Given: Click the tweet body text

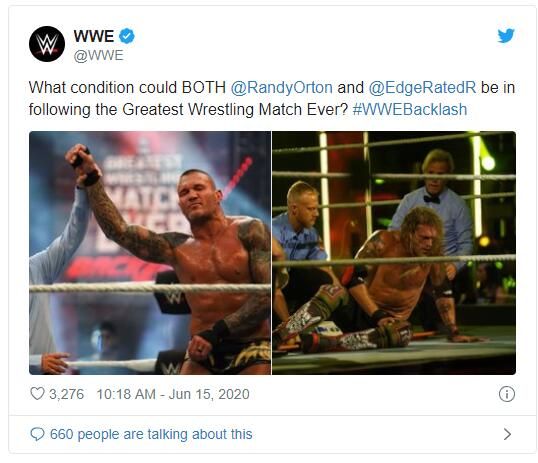Looking at the screenshot, I should tap(272, 99).
